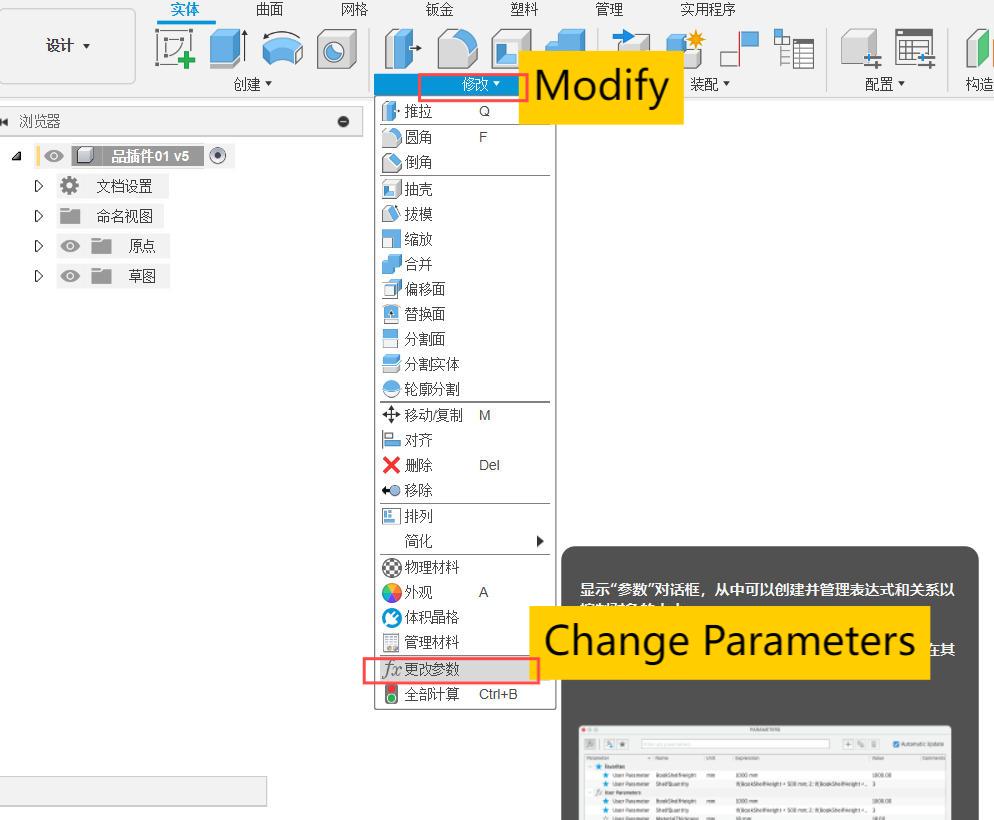
Task: Click the bill of materials table icon
Action: 794,48
